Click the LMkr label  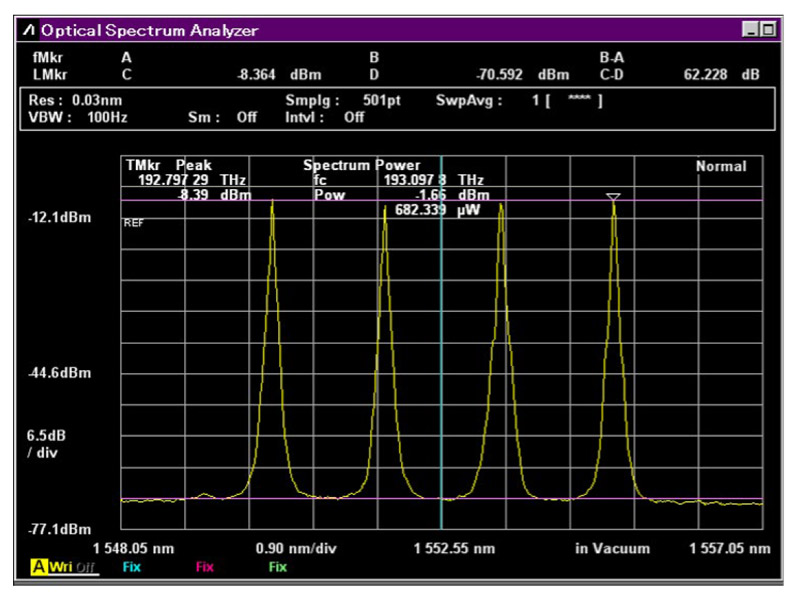point(49,75)
